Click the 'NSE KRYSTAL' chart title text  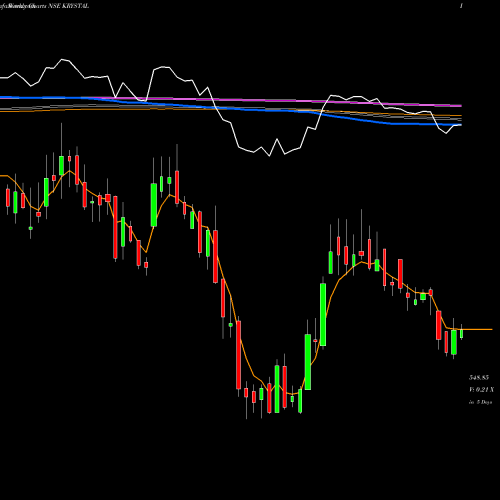68,6
